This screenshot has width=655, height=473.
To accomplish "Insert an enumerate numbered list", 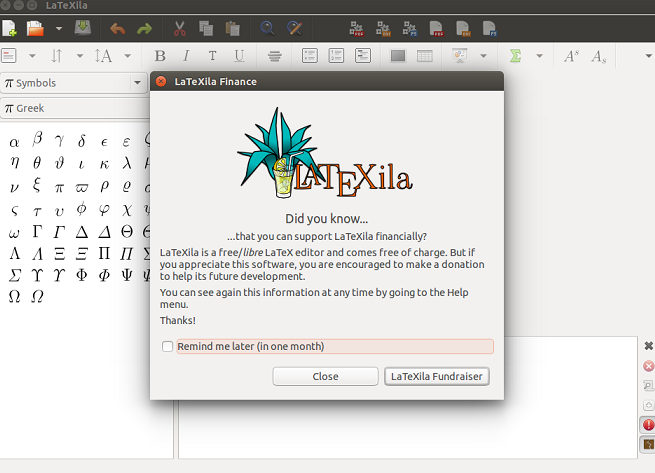I will [336, 56].
